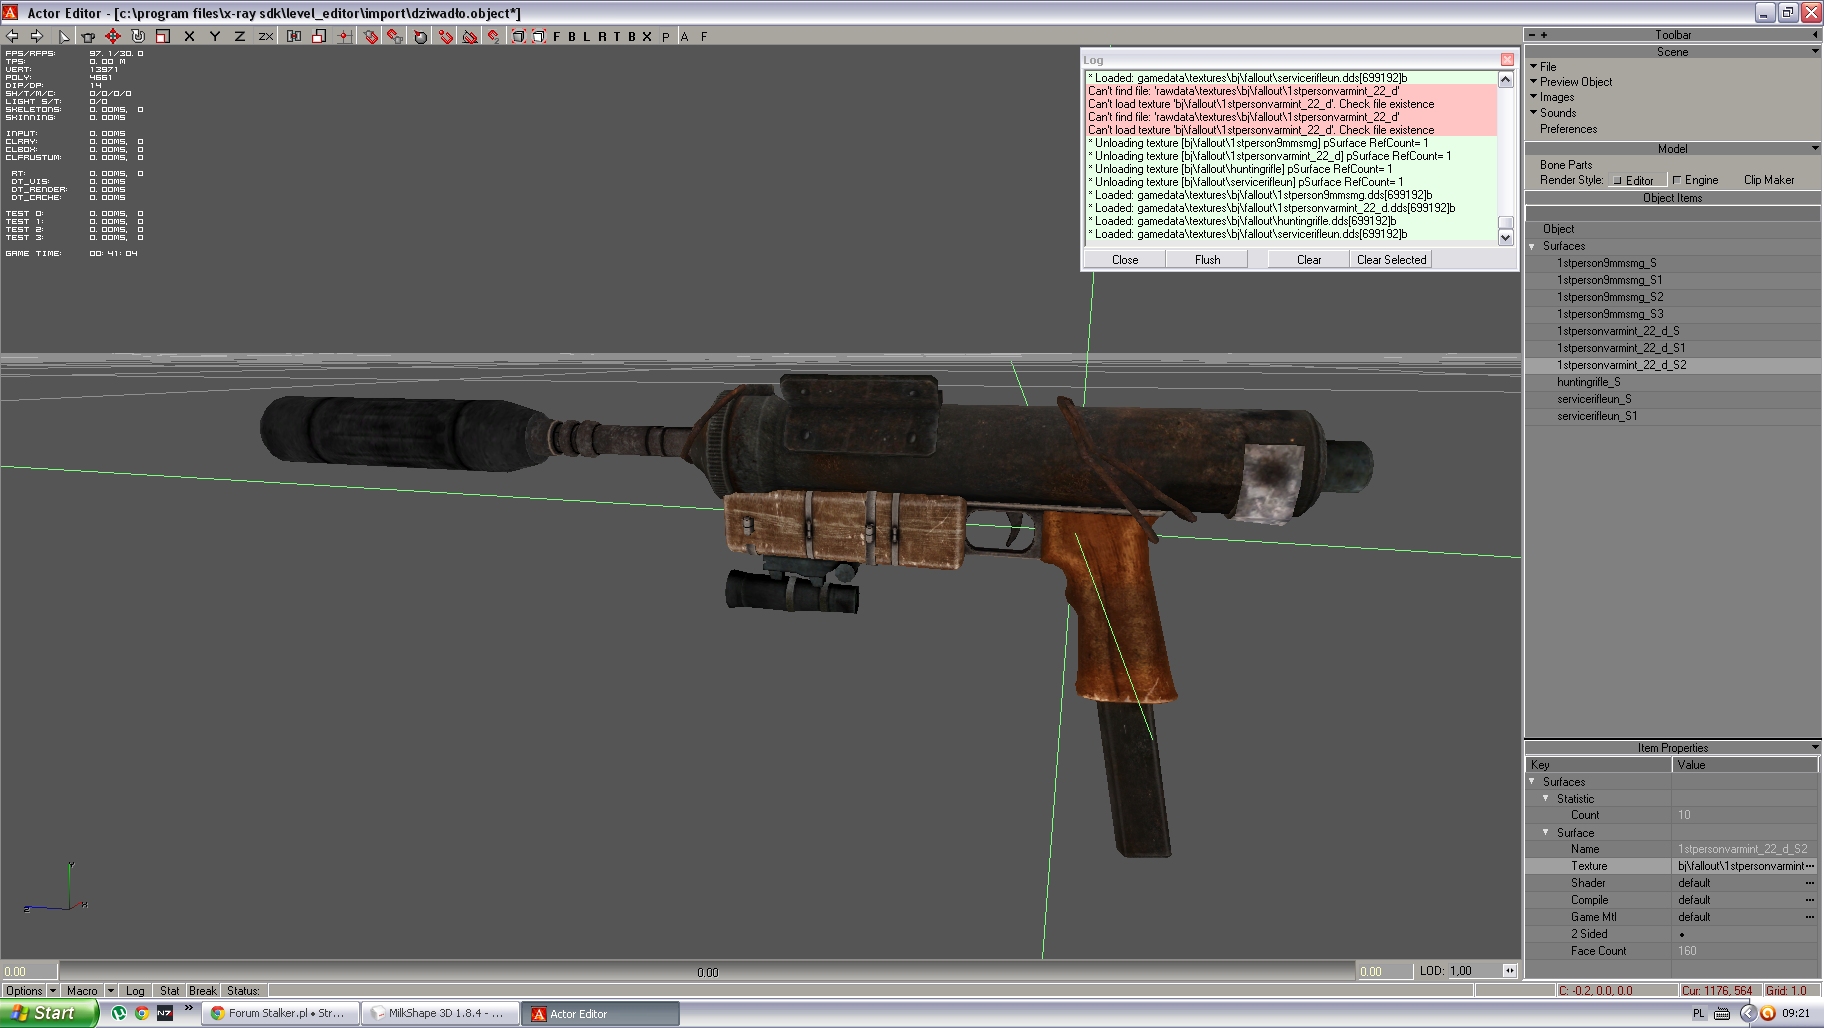Open MilkShape 3D from the taskbar
The height and width of the screenshot is (1028, 1824).
441,1013
